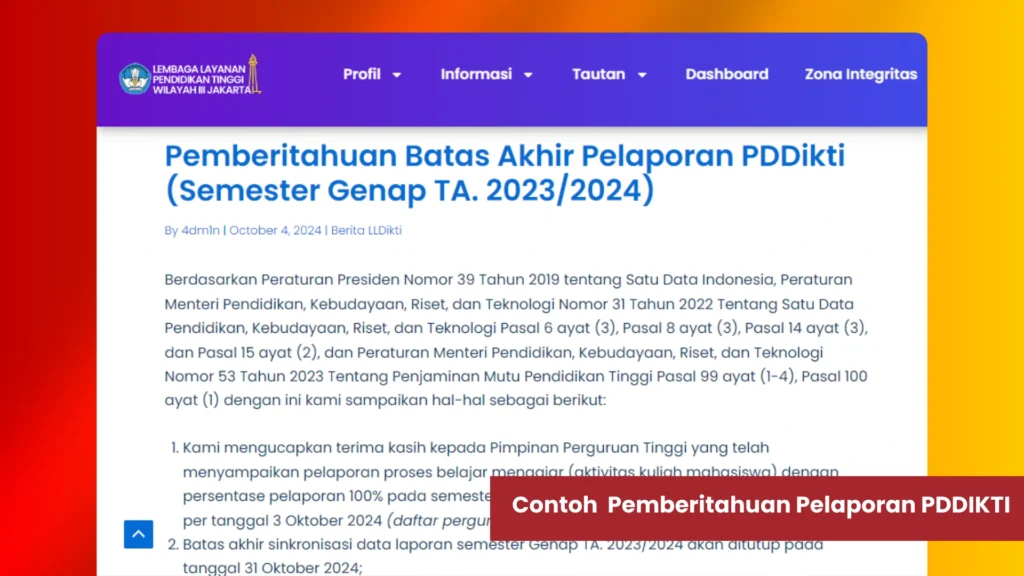Screen dimensions: 1024x576
Task: Click the paragraph starting 'Berdasarkan Peraturan Presiden'
Action: point(516,340)
